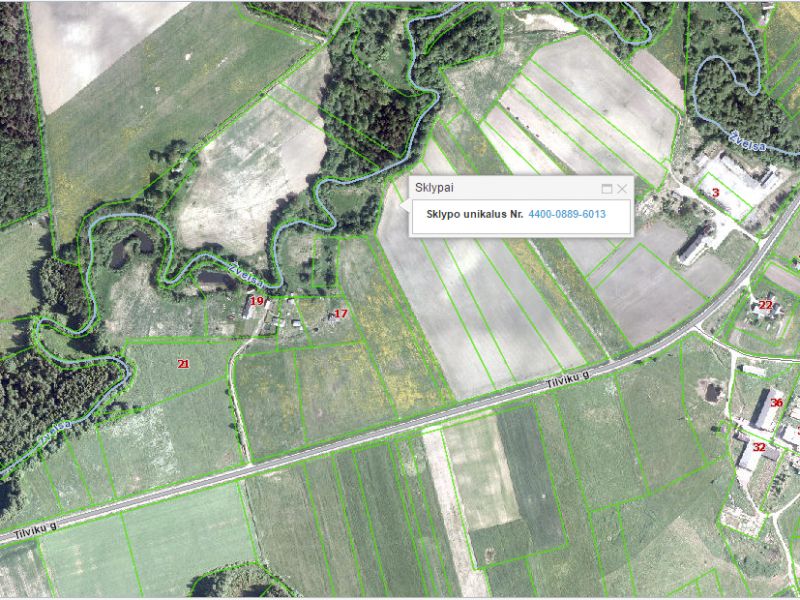Open parcel link 4400-0889-6013
800x600 pixels.
coord(567,214)
